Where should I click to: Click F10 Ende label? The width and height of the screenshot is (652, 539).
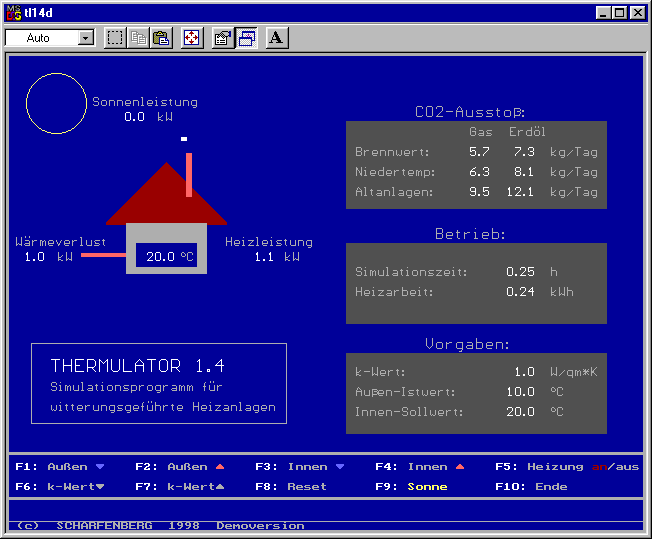click(531, 487)
